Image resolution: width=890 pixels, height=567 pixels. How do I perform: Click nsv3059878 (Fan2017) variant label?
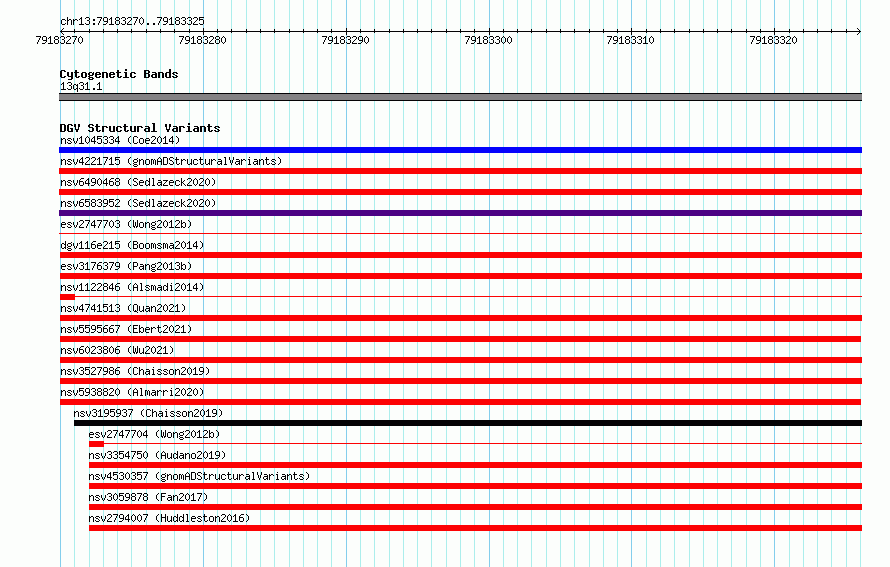(148, 497)
